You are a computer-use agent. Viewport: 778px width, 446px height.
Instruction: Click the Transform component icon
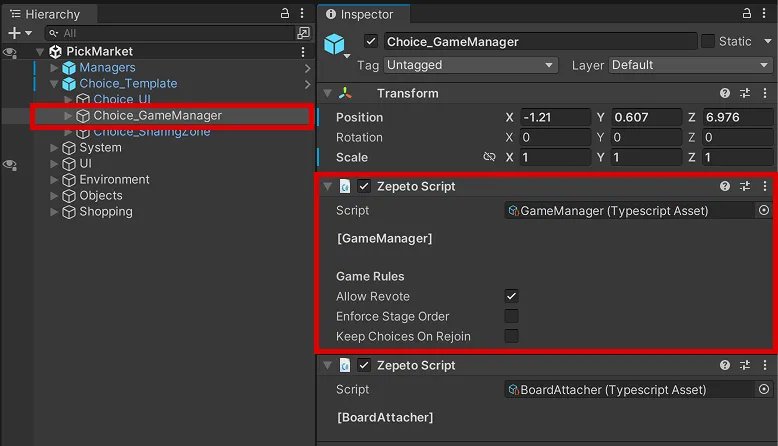tap(345, 93)
